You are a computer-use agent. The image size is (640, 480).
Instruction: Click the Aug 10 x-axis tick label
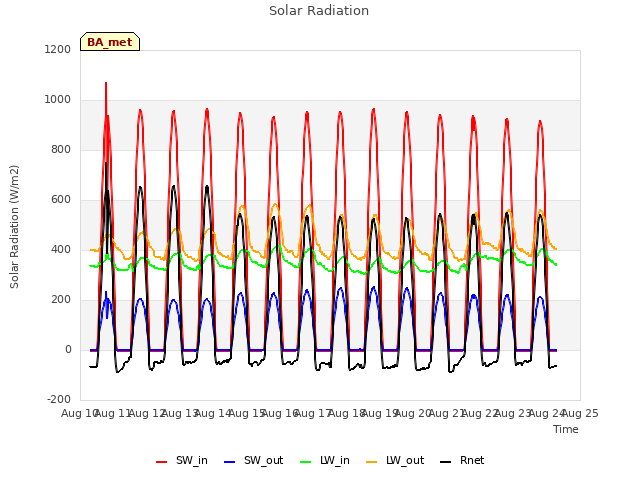[79, 413]
